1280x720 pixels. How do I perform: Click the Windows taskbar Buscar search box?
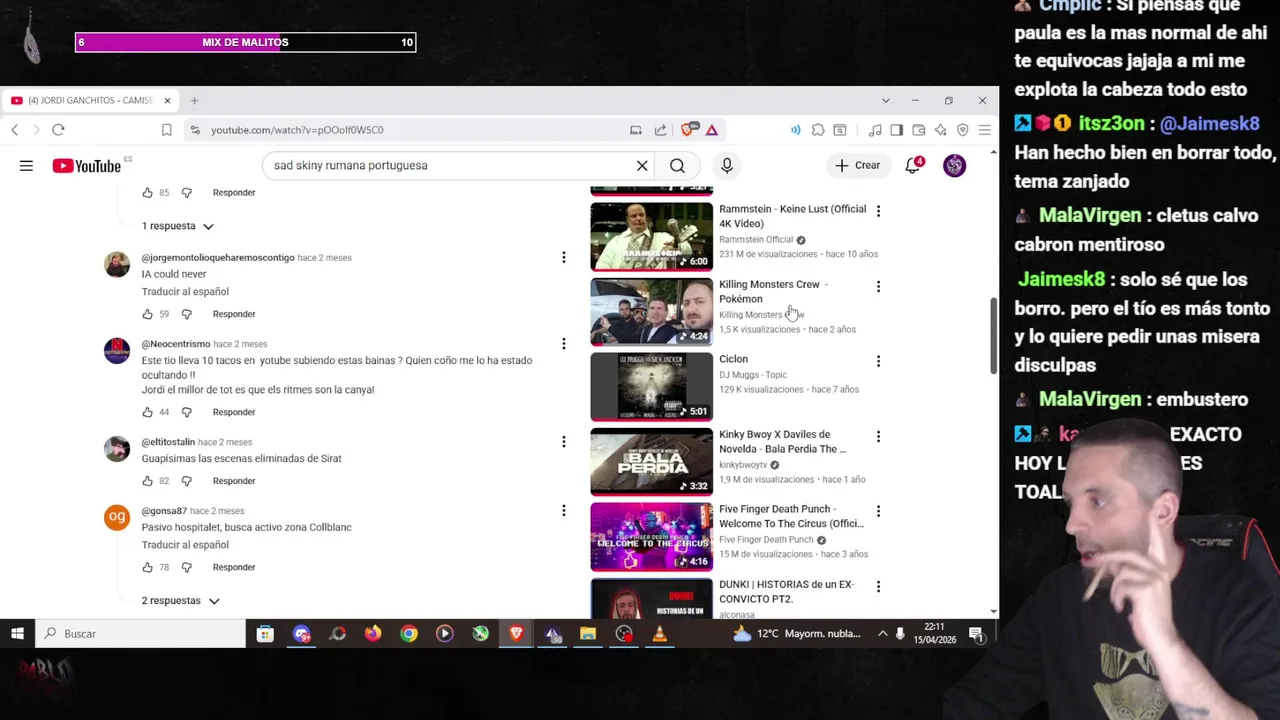point(140,633)
